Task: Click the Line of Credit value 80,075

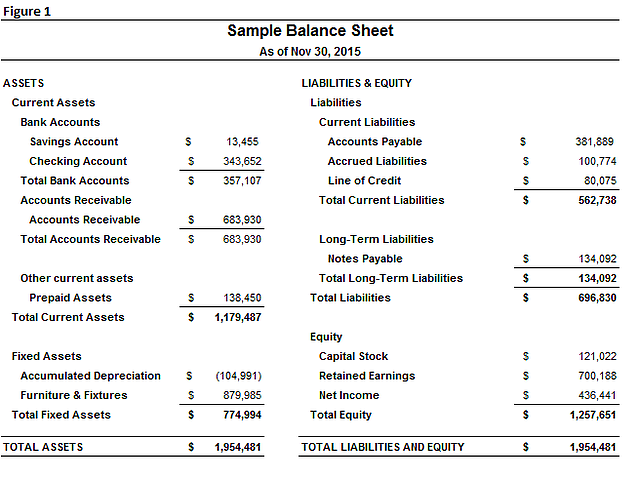Action: [597, 181]
